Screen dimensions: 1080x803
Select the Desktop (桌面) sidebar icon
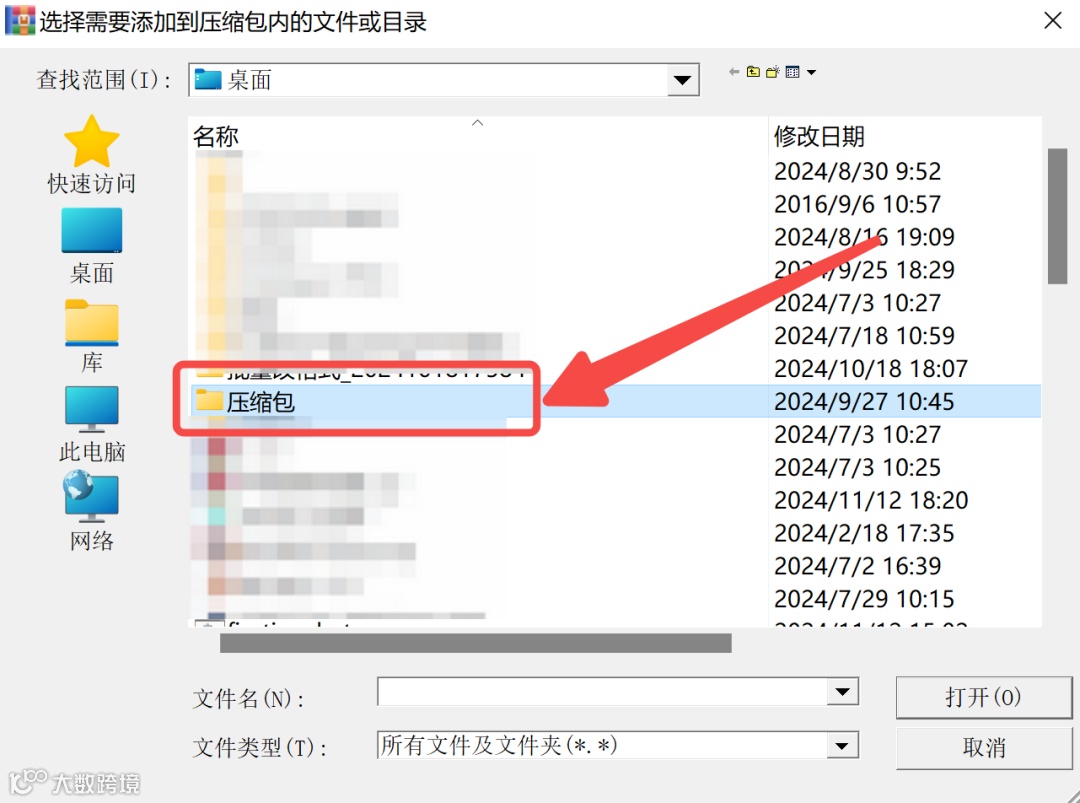tap(92, 231)
